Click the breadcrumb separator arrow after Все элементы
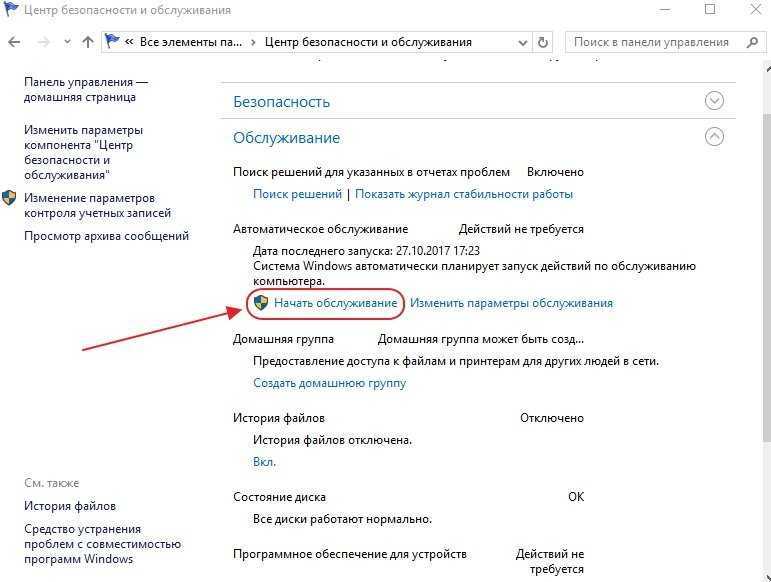This screenshot has height=582, width=771. click(x=253, y=43)
